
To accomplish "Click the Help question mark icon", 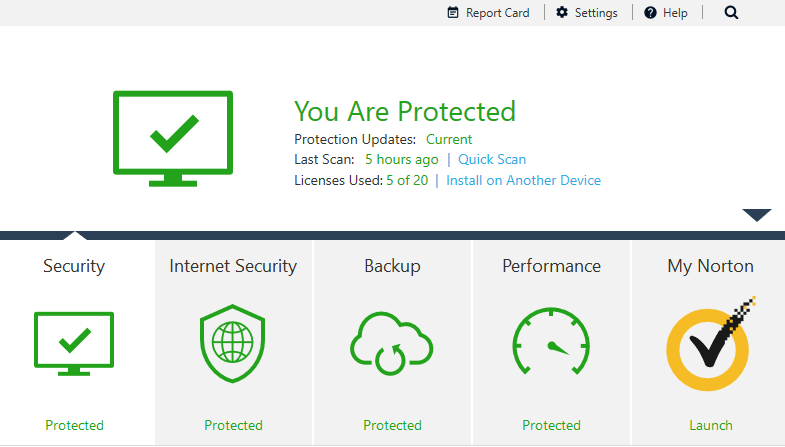I will pyautogui.click(x=650, y=13).
